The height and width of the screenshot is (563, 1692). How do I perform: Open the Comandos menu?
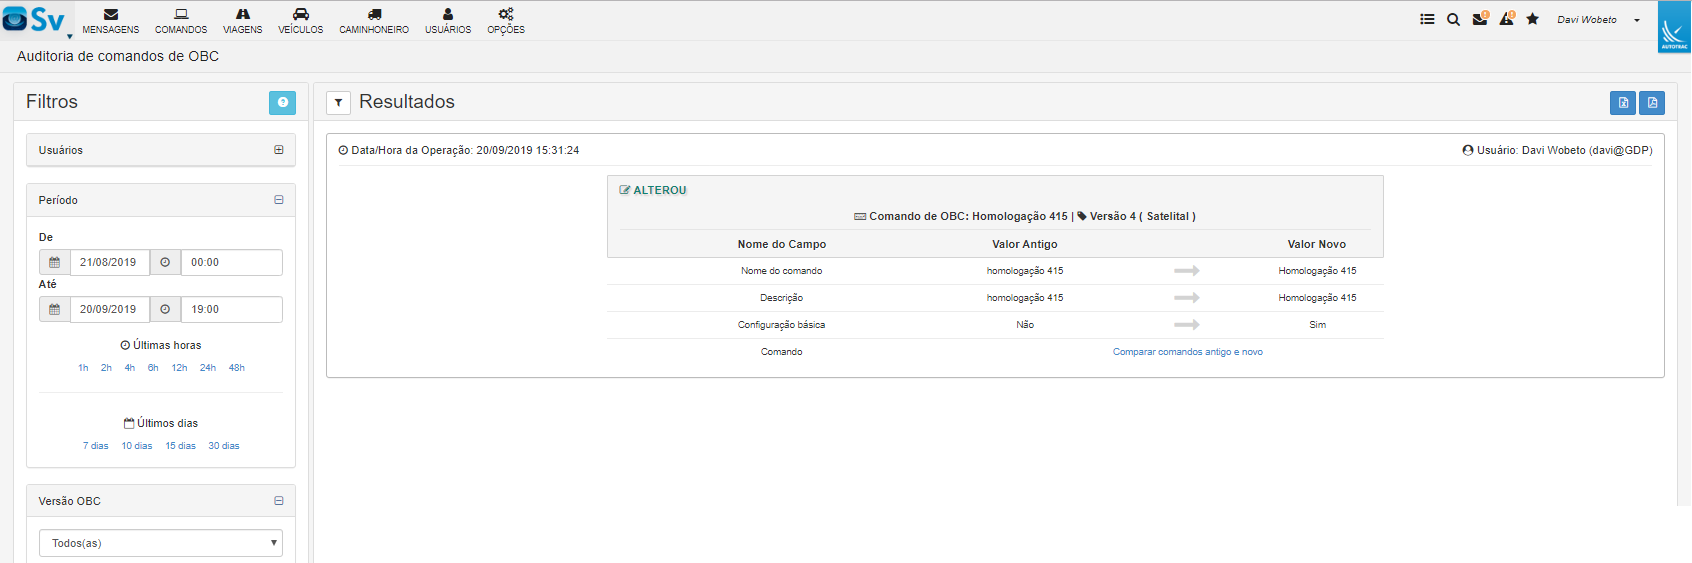(181, 21)
